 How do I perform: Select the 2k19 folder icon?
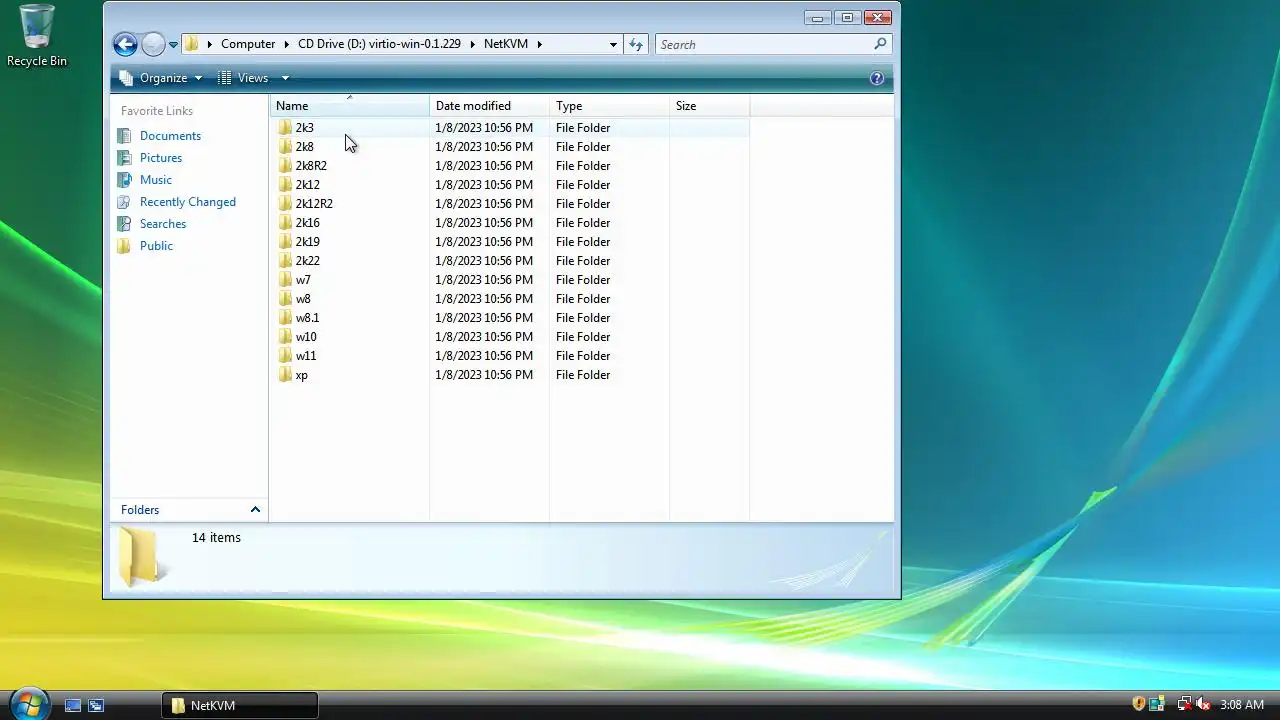(285, 242)
